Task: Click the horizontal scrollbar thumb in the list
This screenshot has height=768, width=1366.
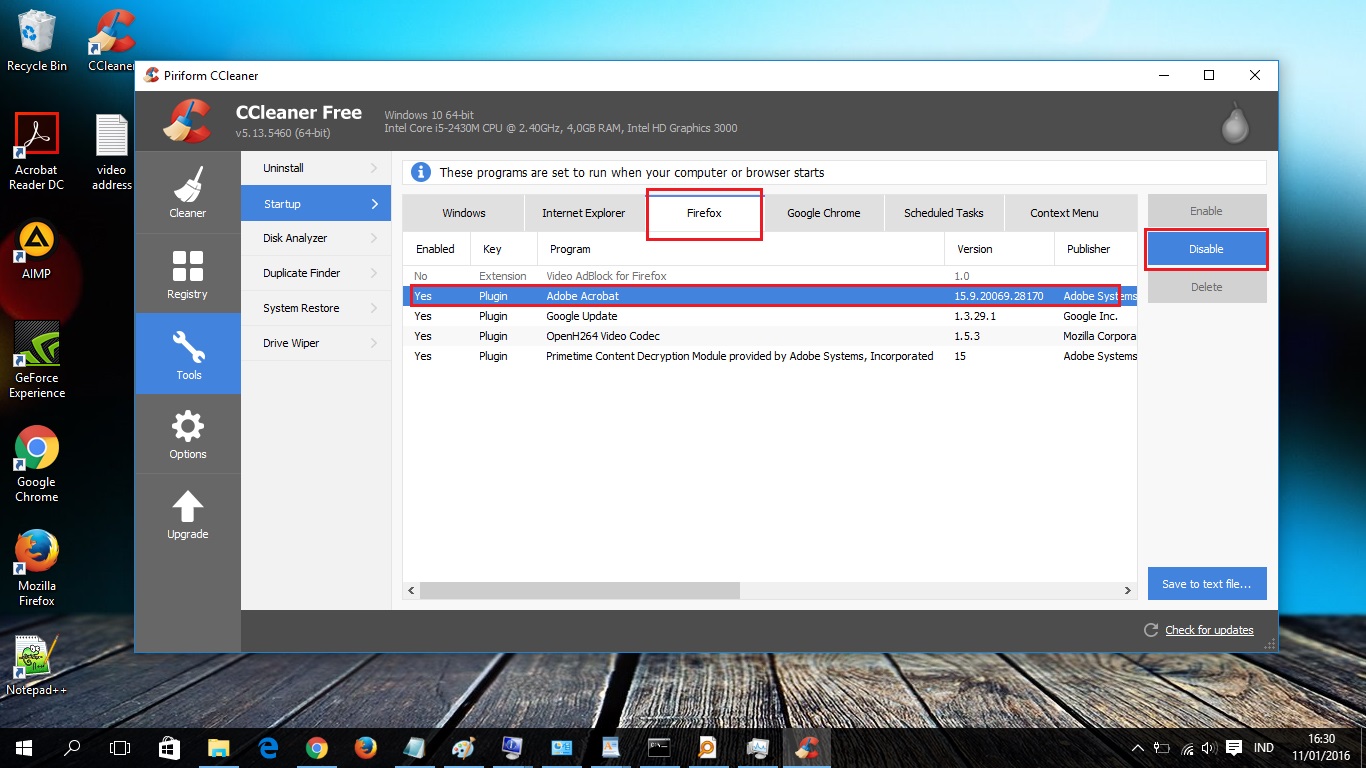Action: 580,591
